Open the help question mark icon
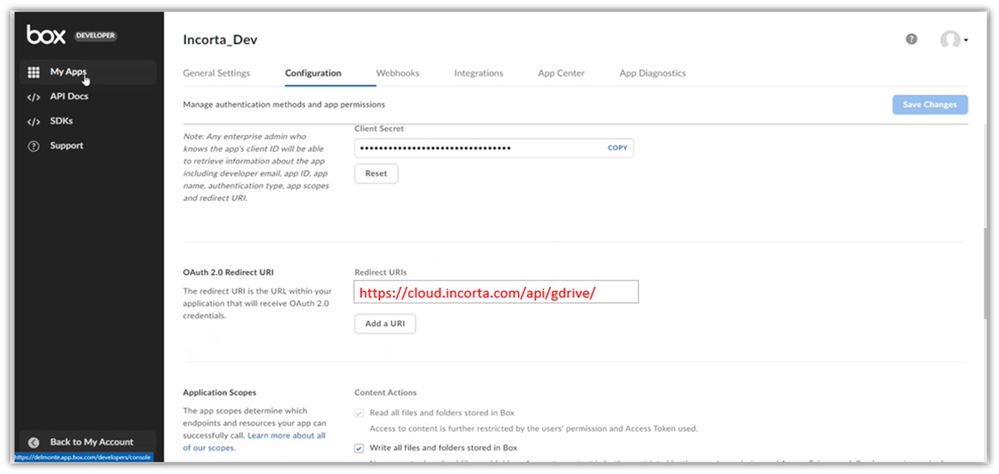 [911, 39]
